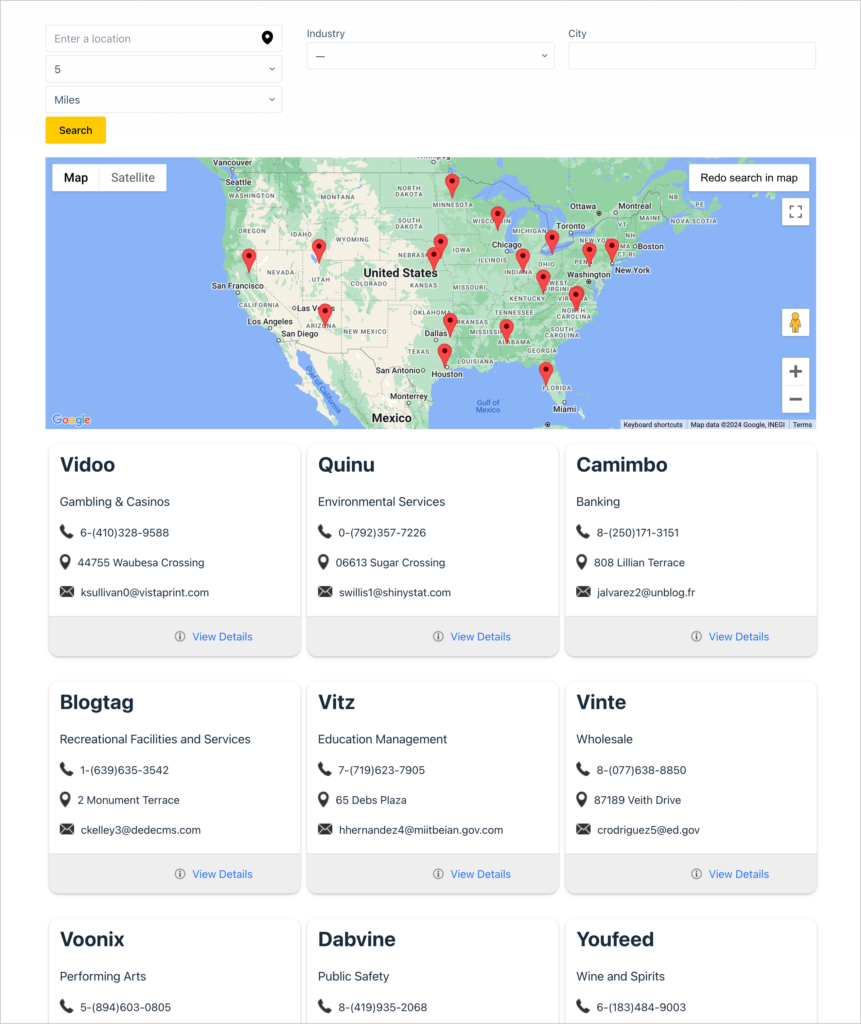Click the map marker in Wisconsin

497,218
